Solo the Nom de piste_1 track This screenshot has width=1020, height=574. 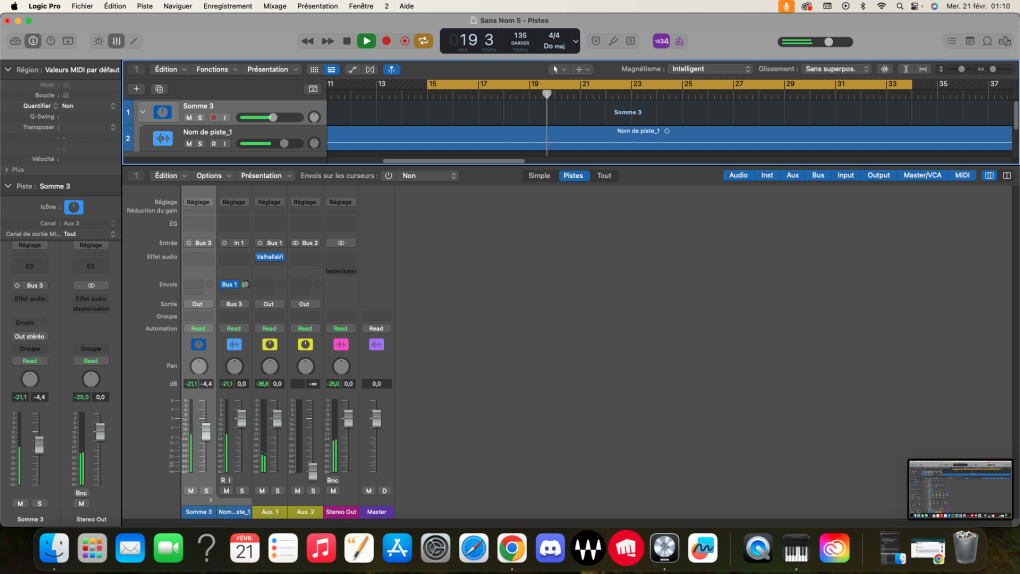(x=200, y=144)
